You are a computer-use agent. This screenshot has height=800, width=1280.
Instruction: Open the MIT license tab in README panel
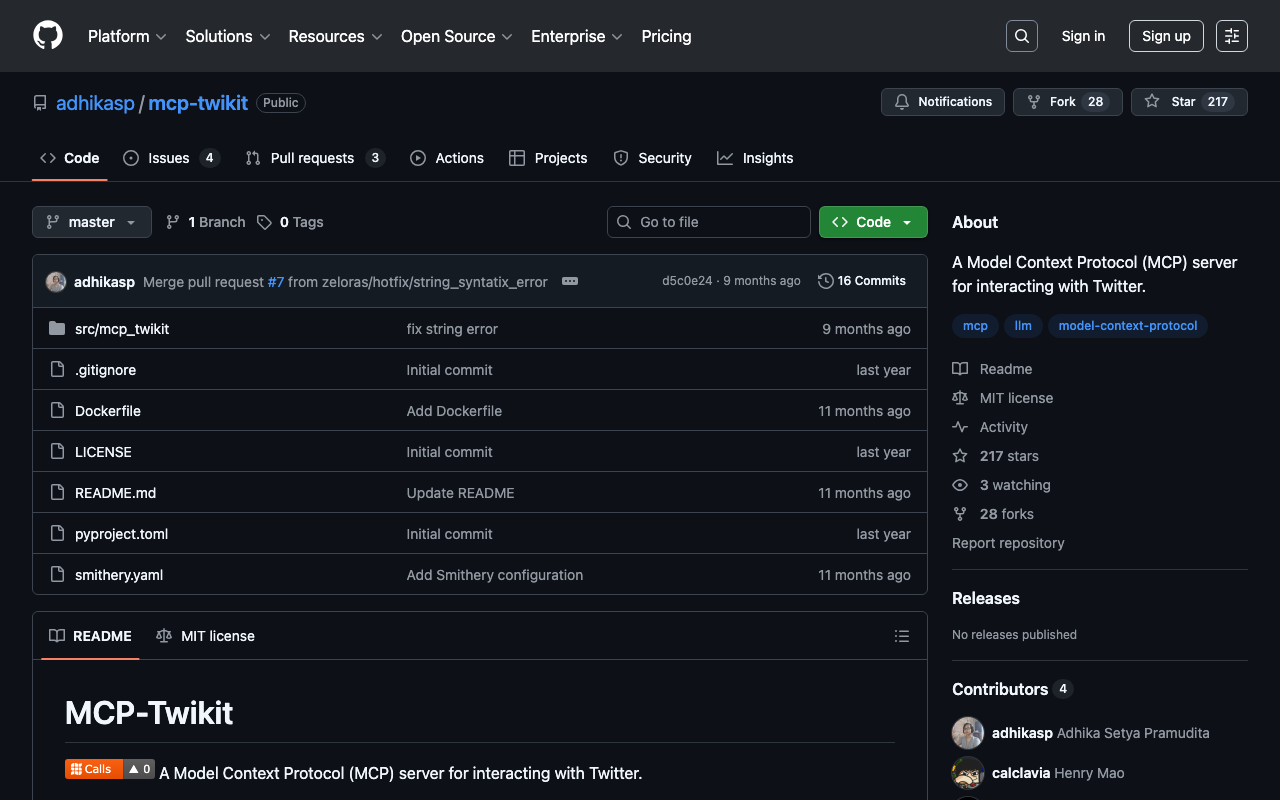coord(206,636)
